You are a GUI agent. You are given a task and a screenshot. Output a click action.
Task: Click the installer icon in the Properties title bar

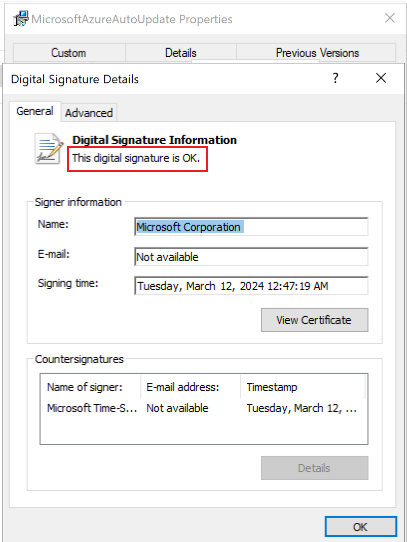pyautogui.click(x=21, y=19)
